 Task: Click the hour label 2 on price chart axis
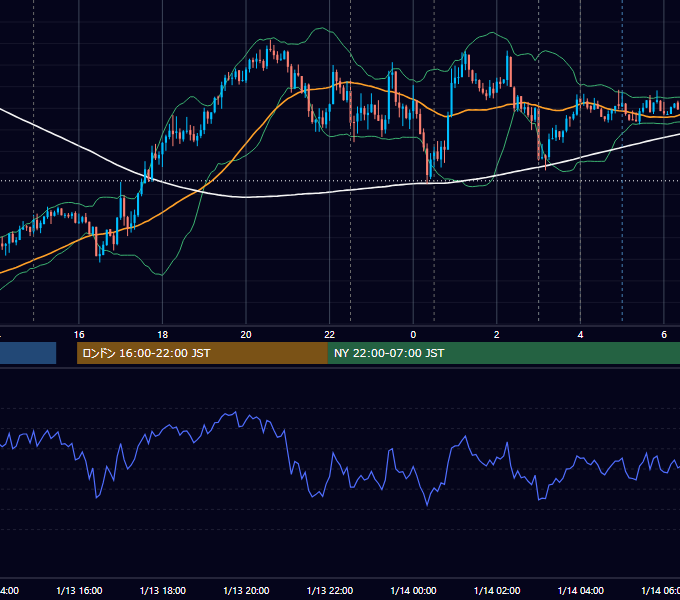click(497, 335)
